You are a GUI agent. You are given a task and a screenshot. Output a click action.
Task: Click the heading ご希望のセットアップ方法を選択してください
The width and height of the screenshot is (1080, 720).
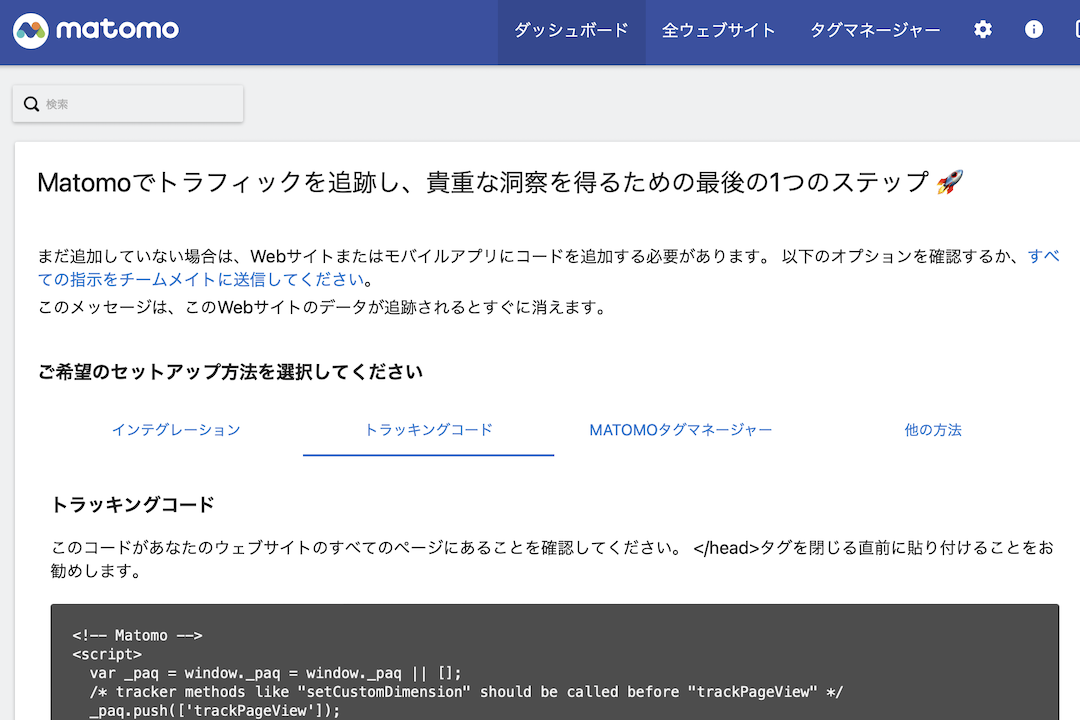[230, 372]
